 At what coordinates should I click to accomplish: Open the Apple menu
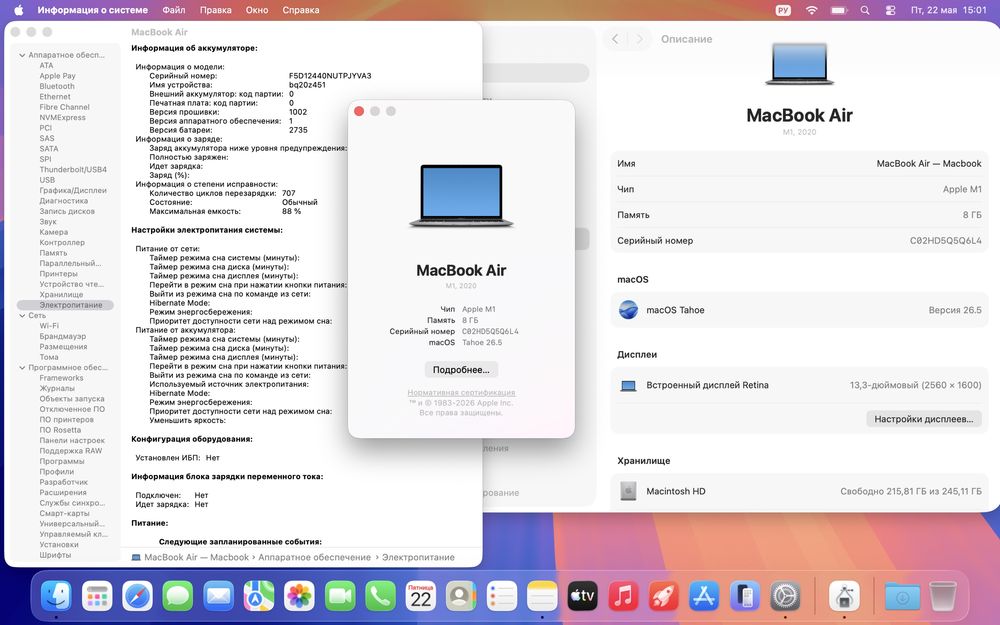[x=18, y=10]
